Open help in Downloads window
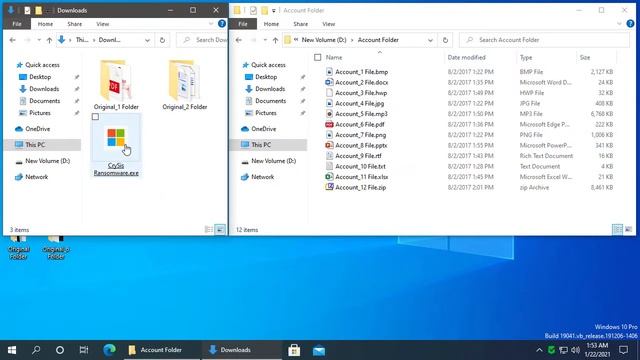 pos(222,24)
